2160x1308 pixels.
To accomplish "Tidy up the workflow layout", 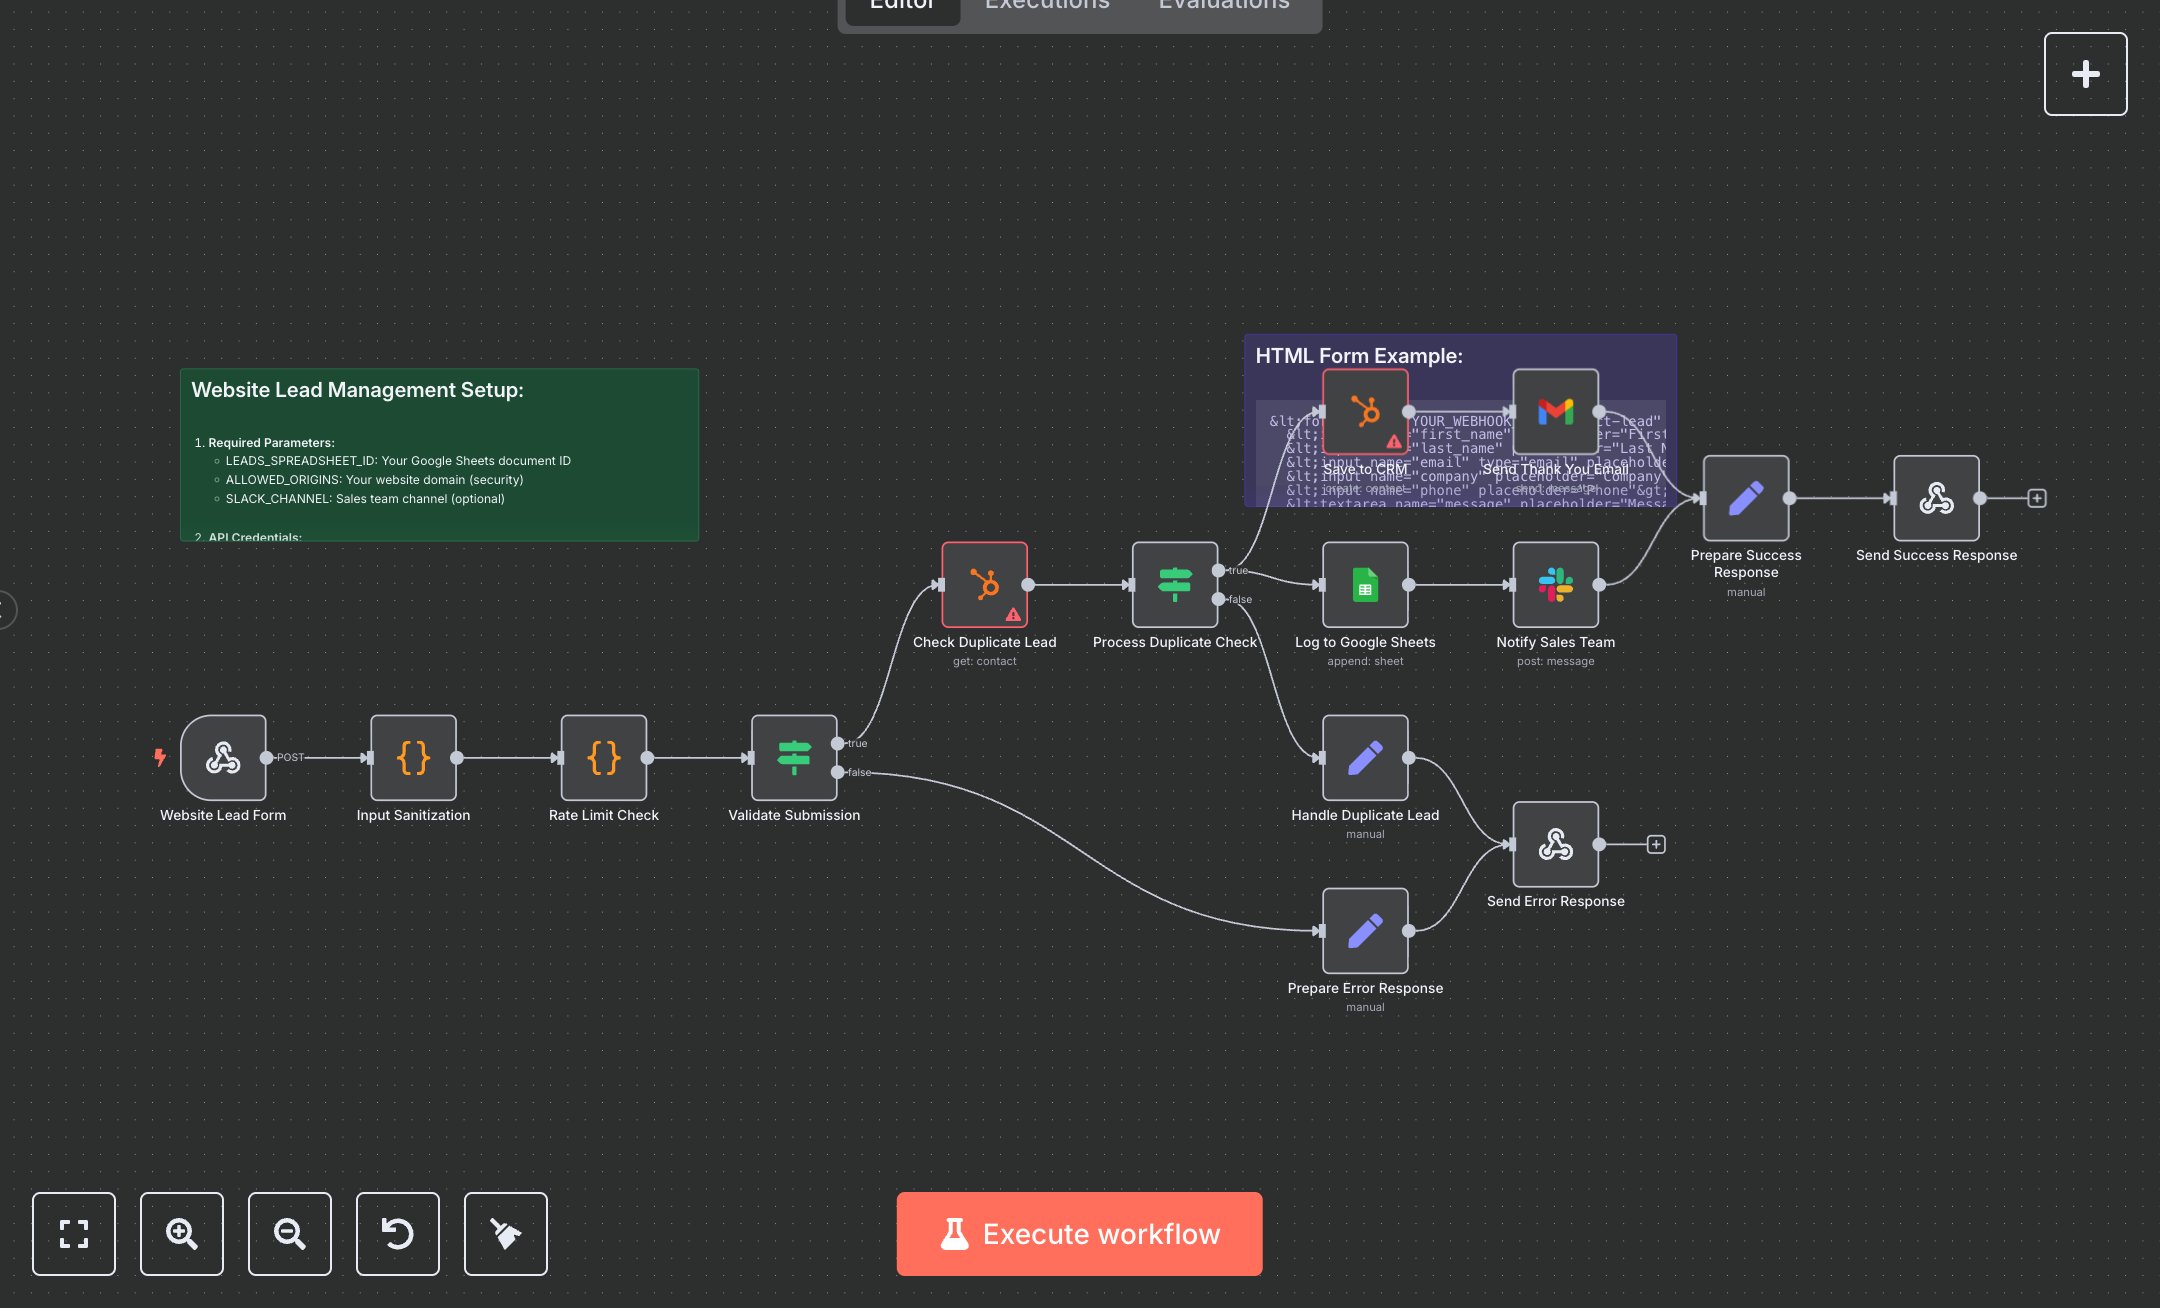I will (x=505, y=1234).
